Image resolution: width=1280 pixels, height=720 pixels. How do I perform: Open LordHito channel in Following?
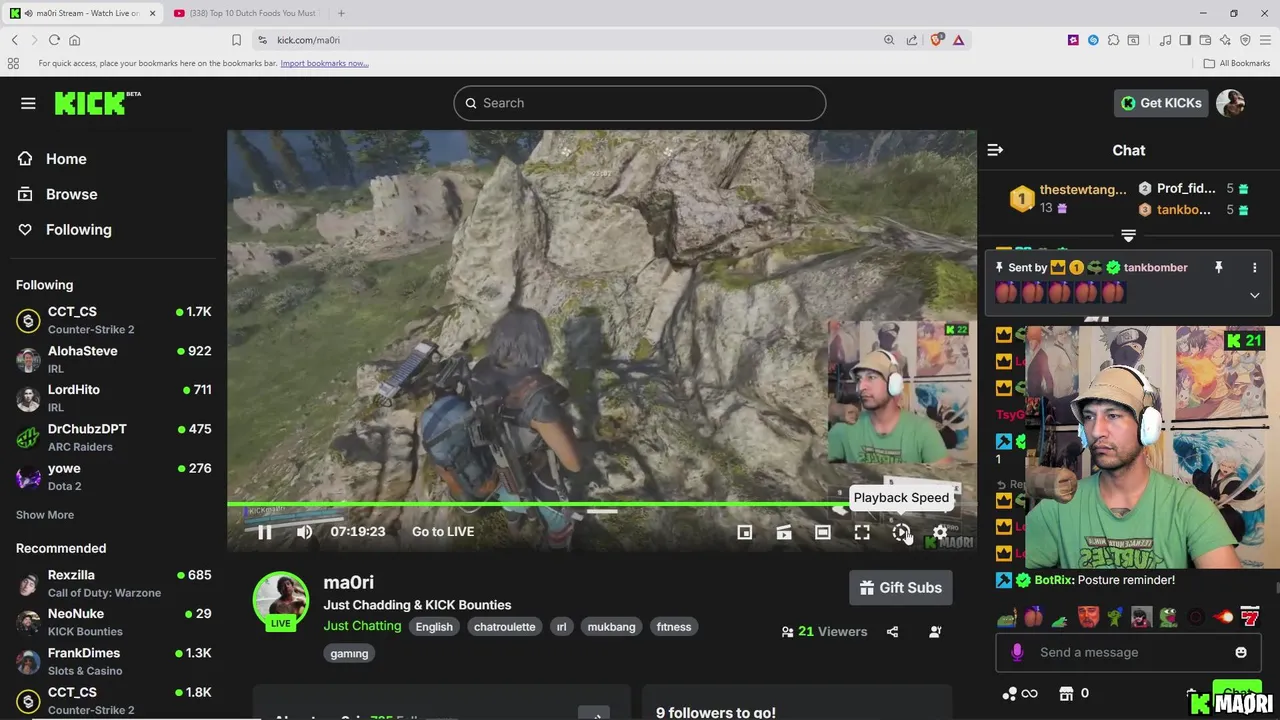pos(113,398)
